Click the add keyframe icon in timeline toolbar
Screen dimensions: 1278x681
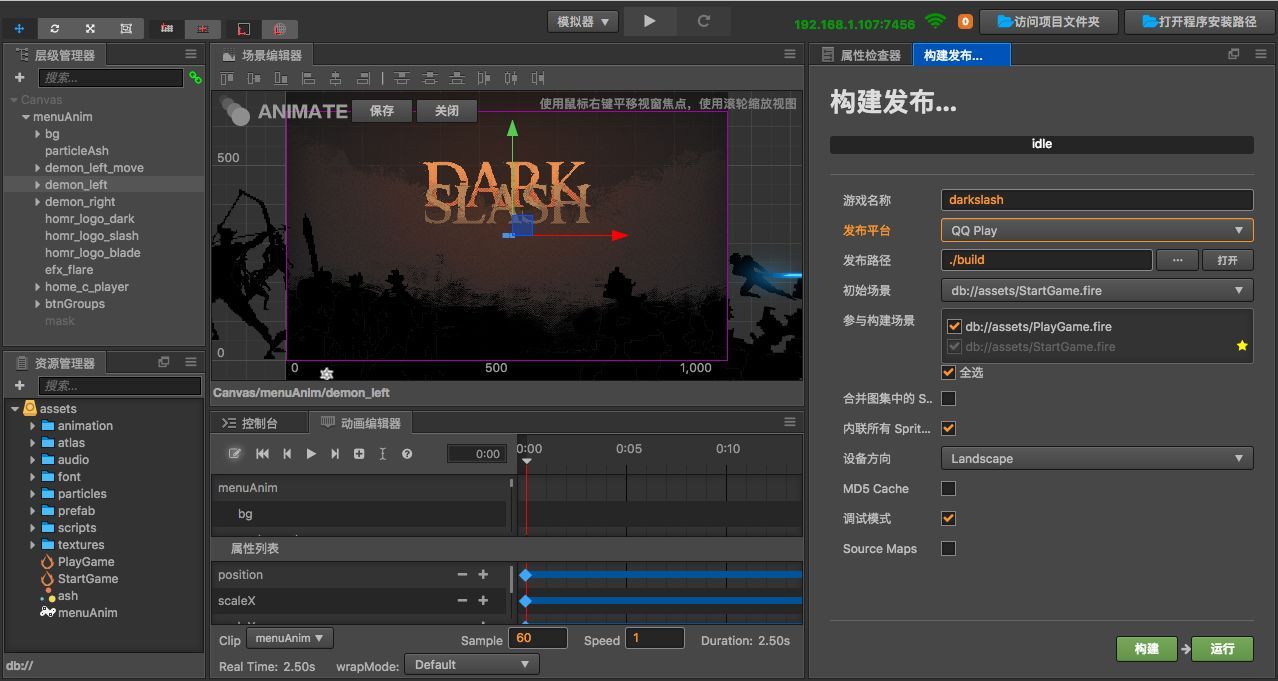359,454
